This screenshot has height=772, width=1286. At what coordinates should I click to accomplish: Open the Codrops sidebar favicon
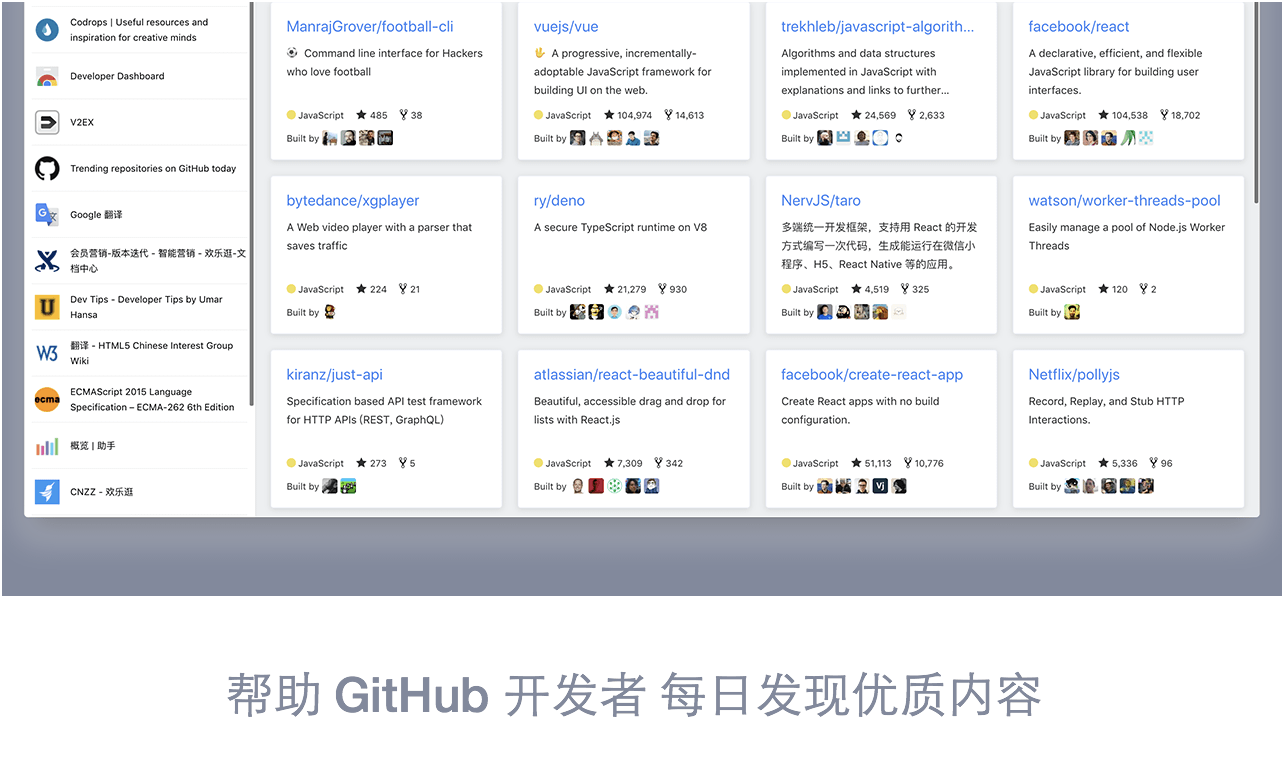click(47, 30)
